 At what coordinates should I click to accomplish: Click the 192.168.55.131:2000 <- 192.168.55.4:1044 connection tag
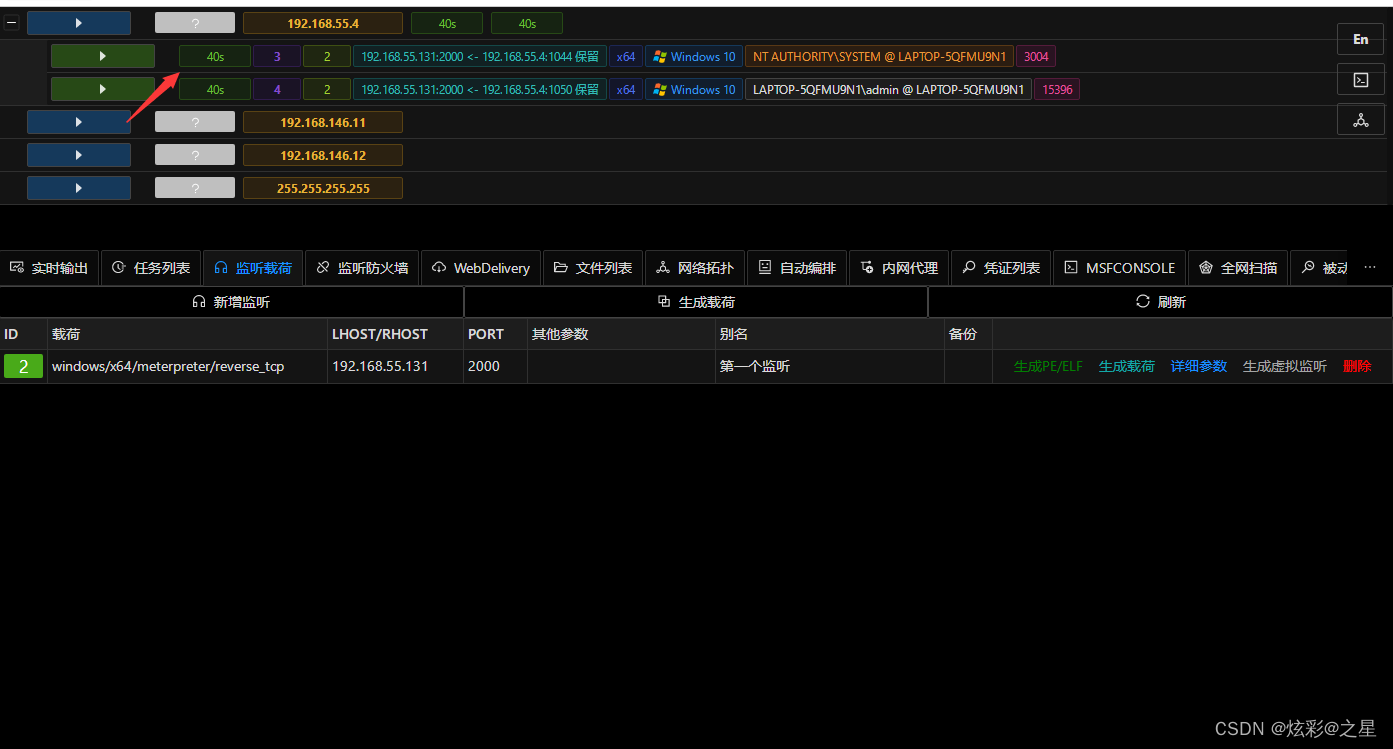click(x=480, y=57)
